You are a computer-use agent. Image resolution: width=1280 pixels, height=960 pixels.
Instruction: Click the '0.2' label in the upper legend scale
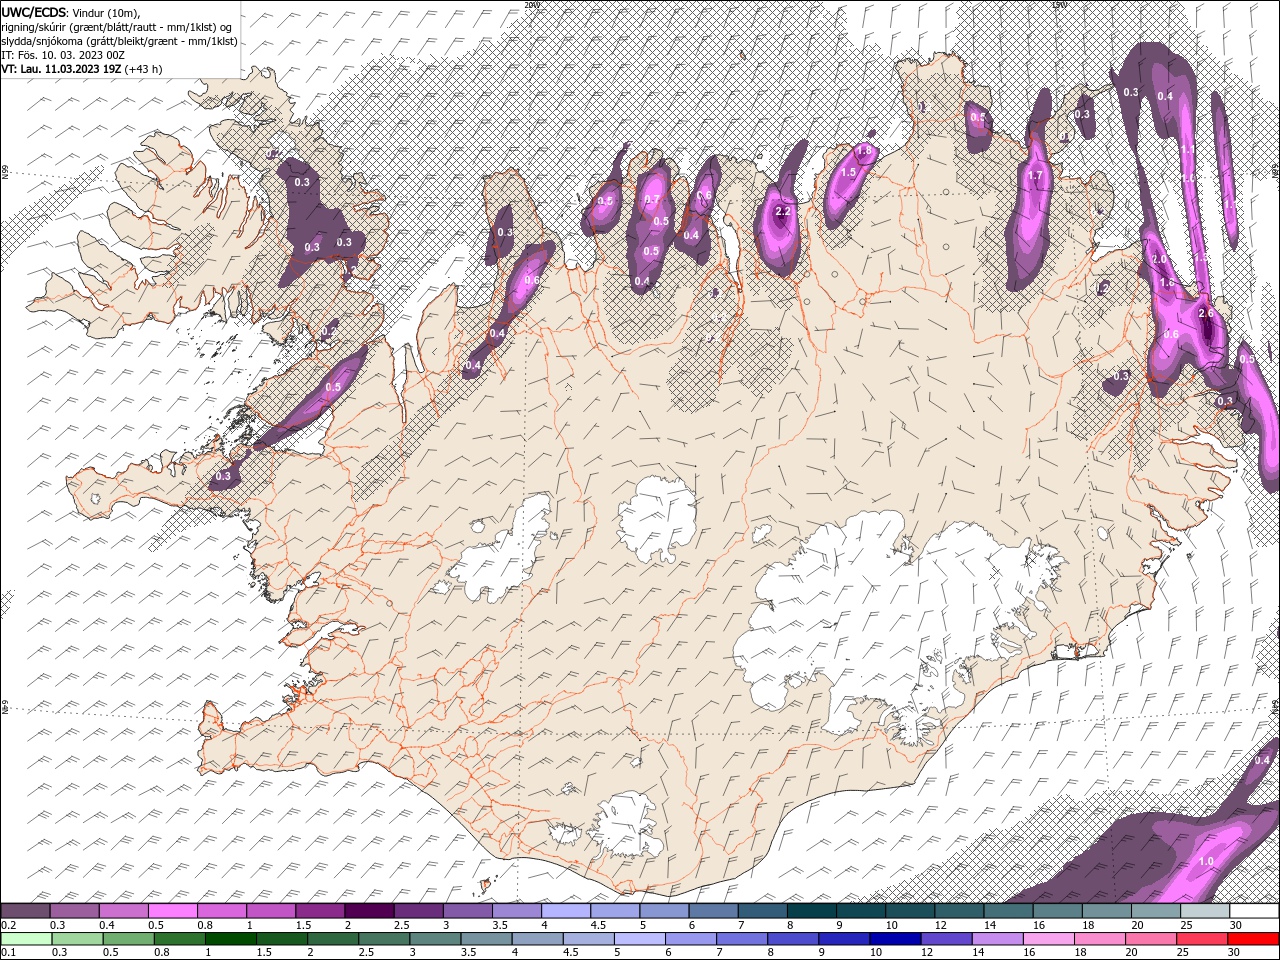pyautogui.click(x=10, y=925)
